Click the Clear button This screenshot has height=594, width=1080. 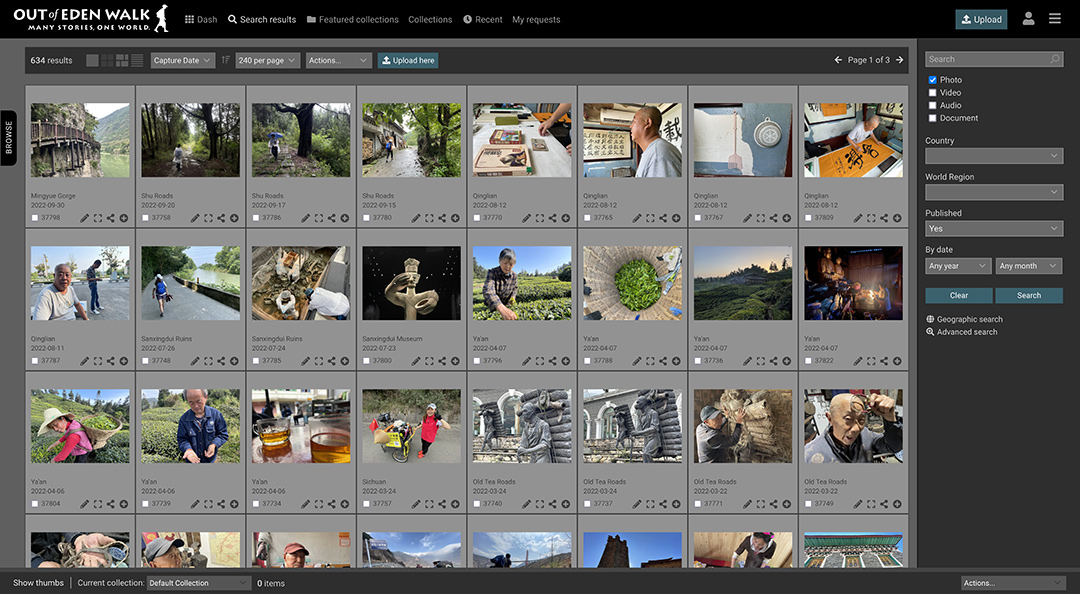coord(959,295)
